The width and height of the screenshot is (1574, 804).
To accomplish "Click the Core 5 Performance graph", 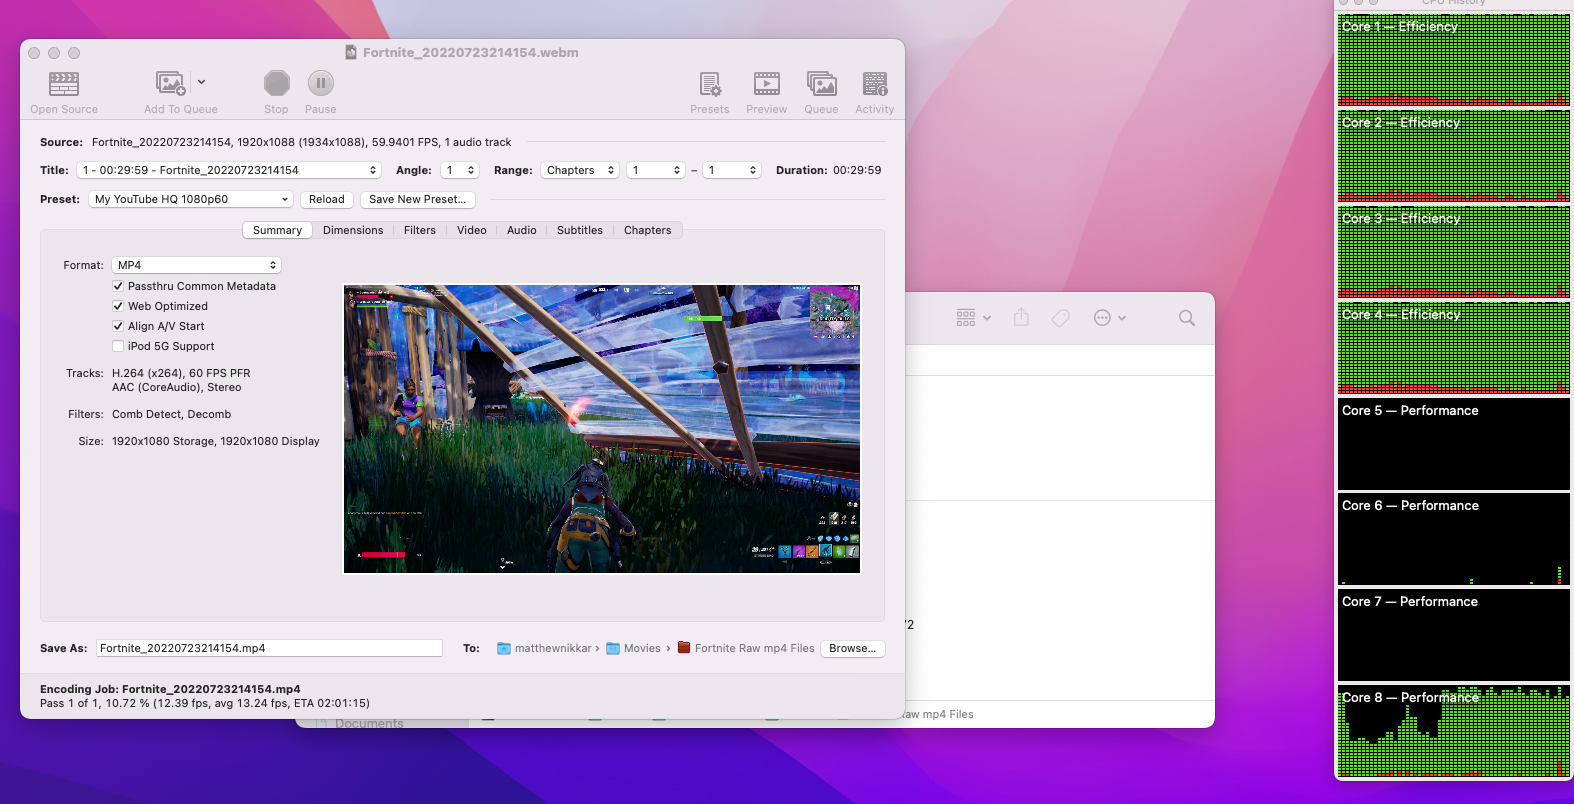I will tap(1454, 444).
